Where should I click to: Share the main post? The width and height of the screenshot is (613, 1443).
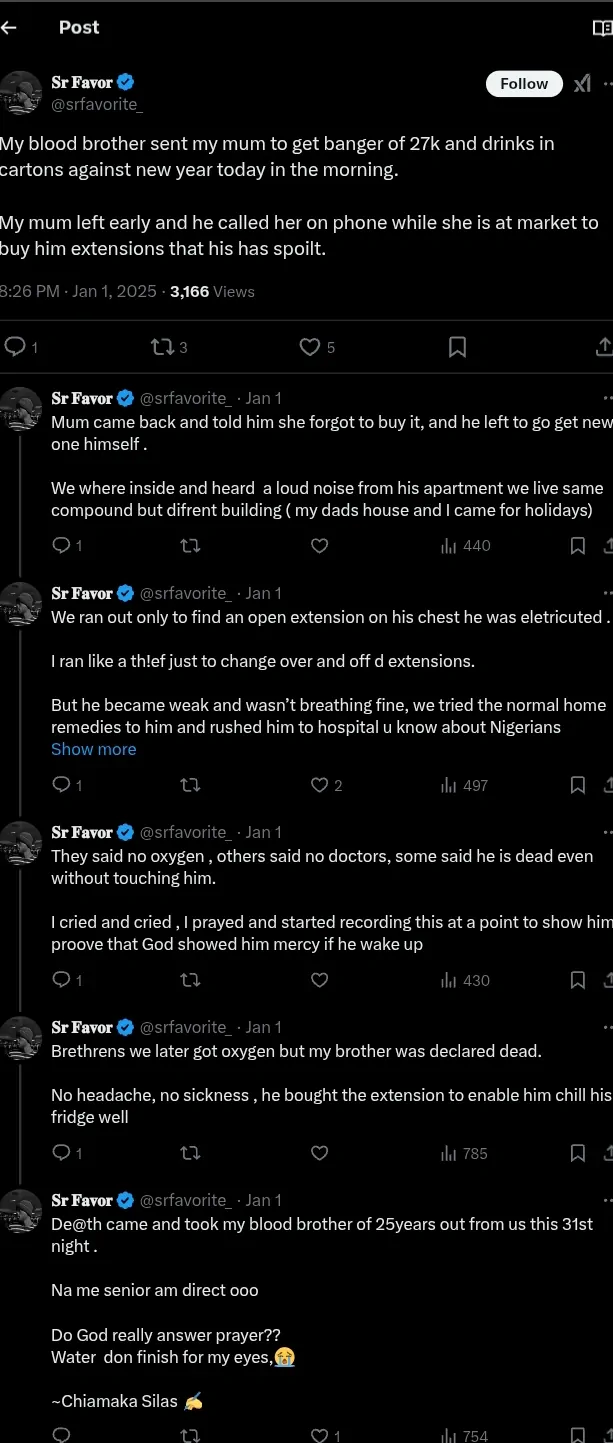click(x=603, y=347)
